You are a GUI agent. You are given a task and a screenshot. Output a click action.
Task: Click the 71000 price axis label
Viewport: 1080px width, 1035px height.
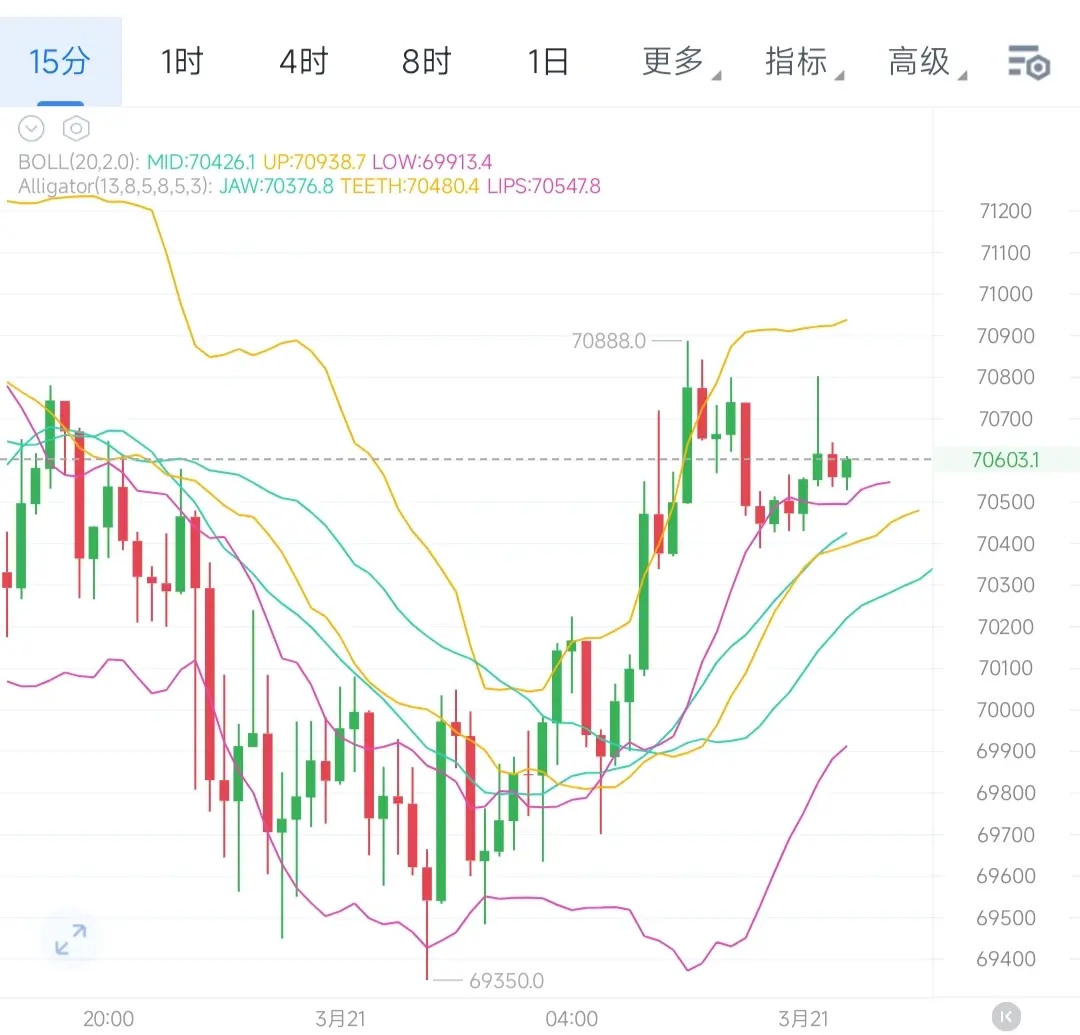[x=1006, y=294]
